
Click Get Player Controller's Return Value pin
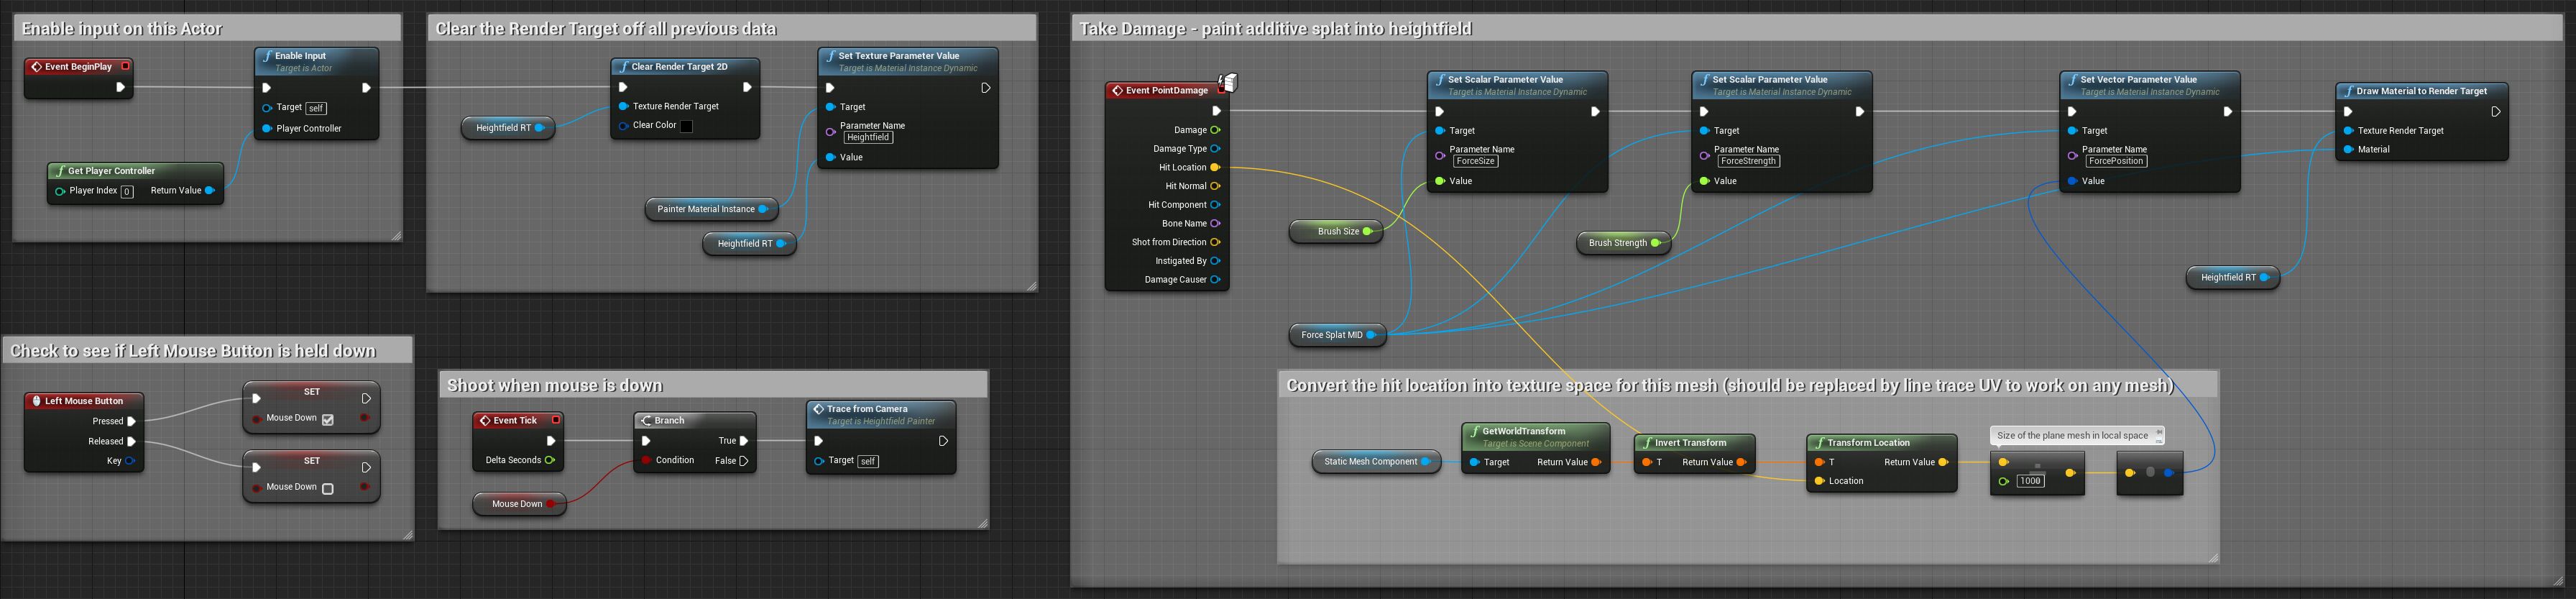click(x=210, y=190)
